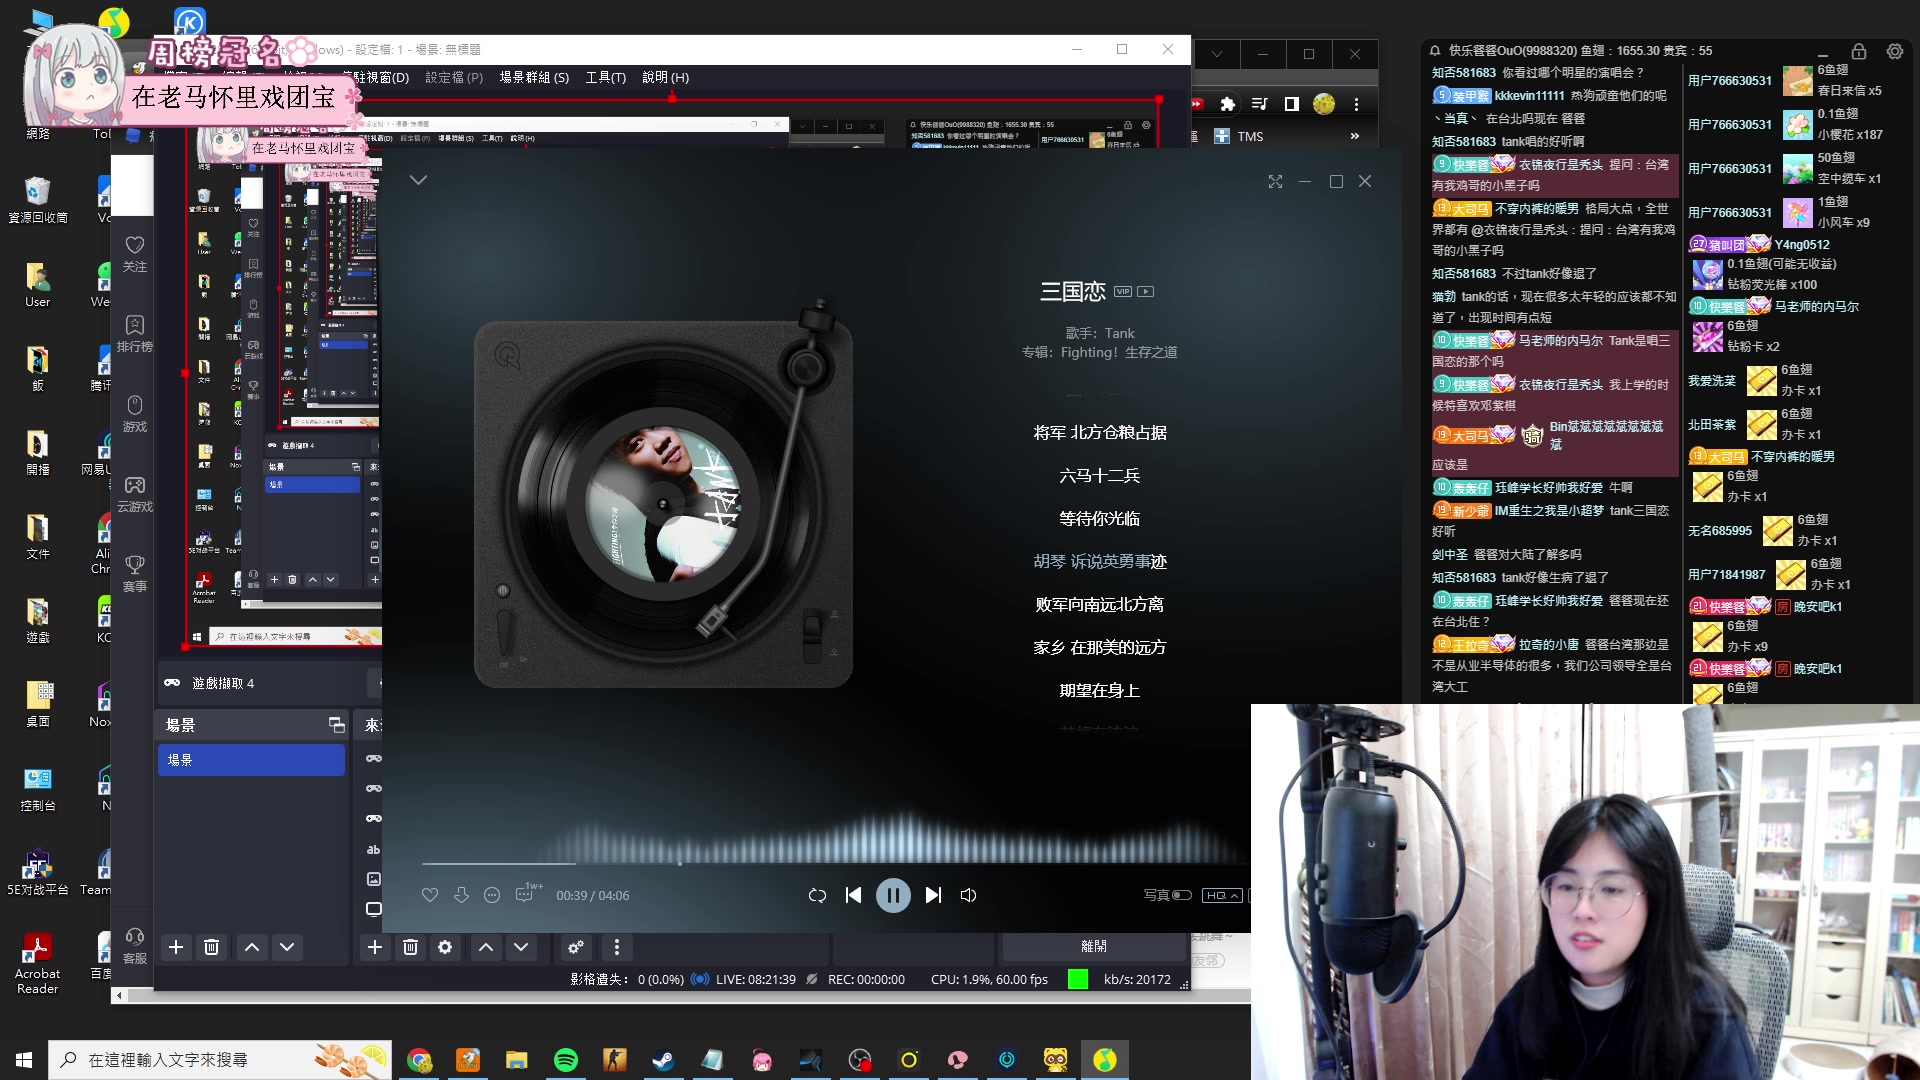Click the repeat toggle on player
Screen dimensions: 1920x1080
(816, 894)
